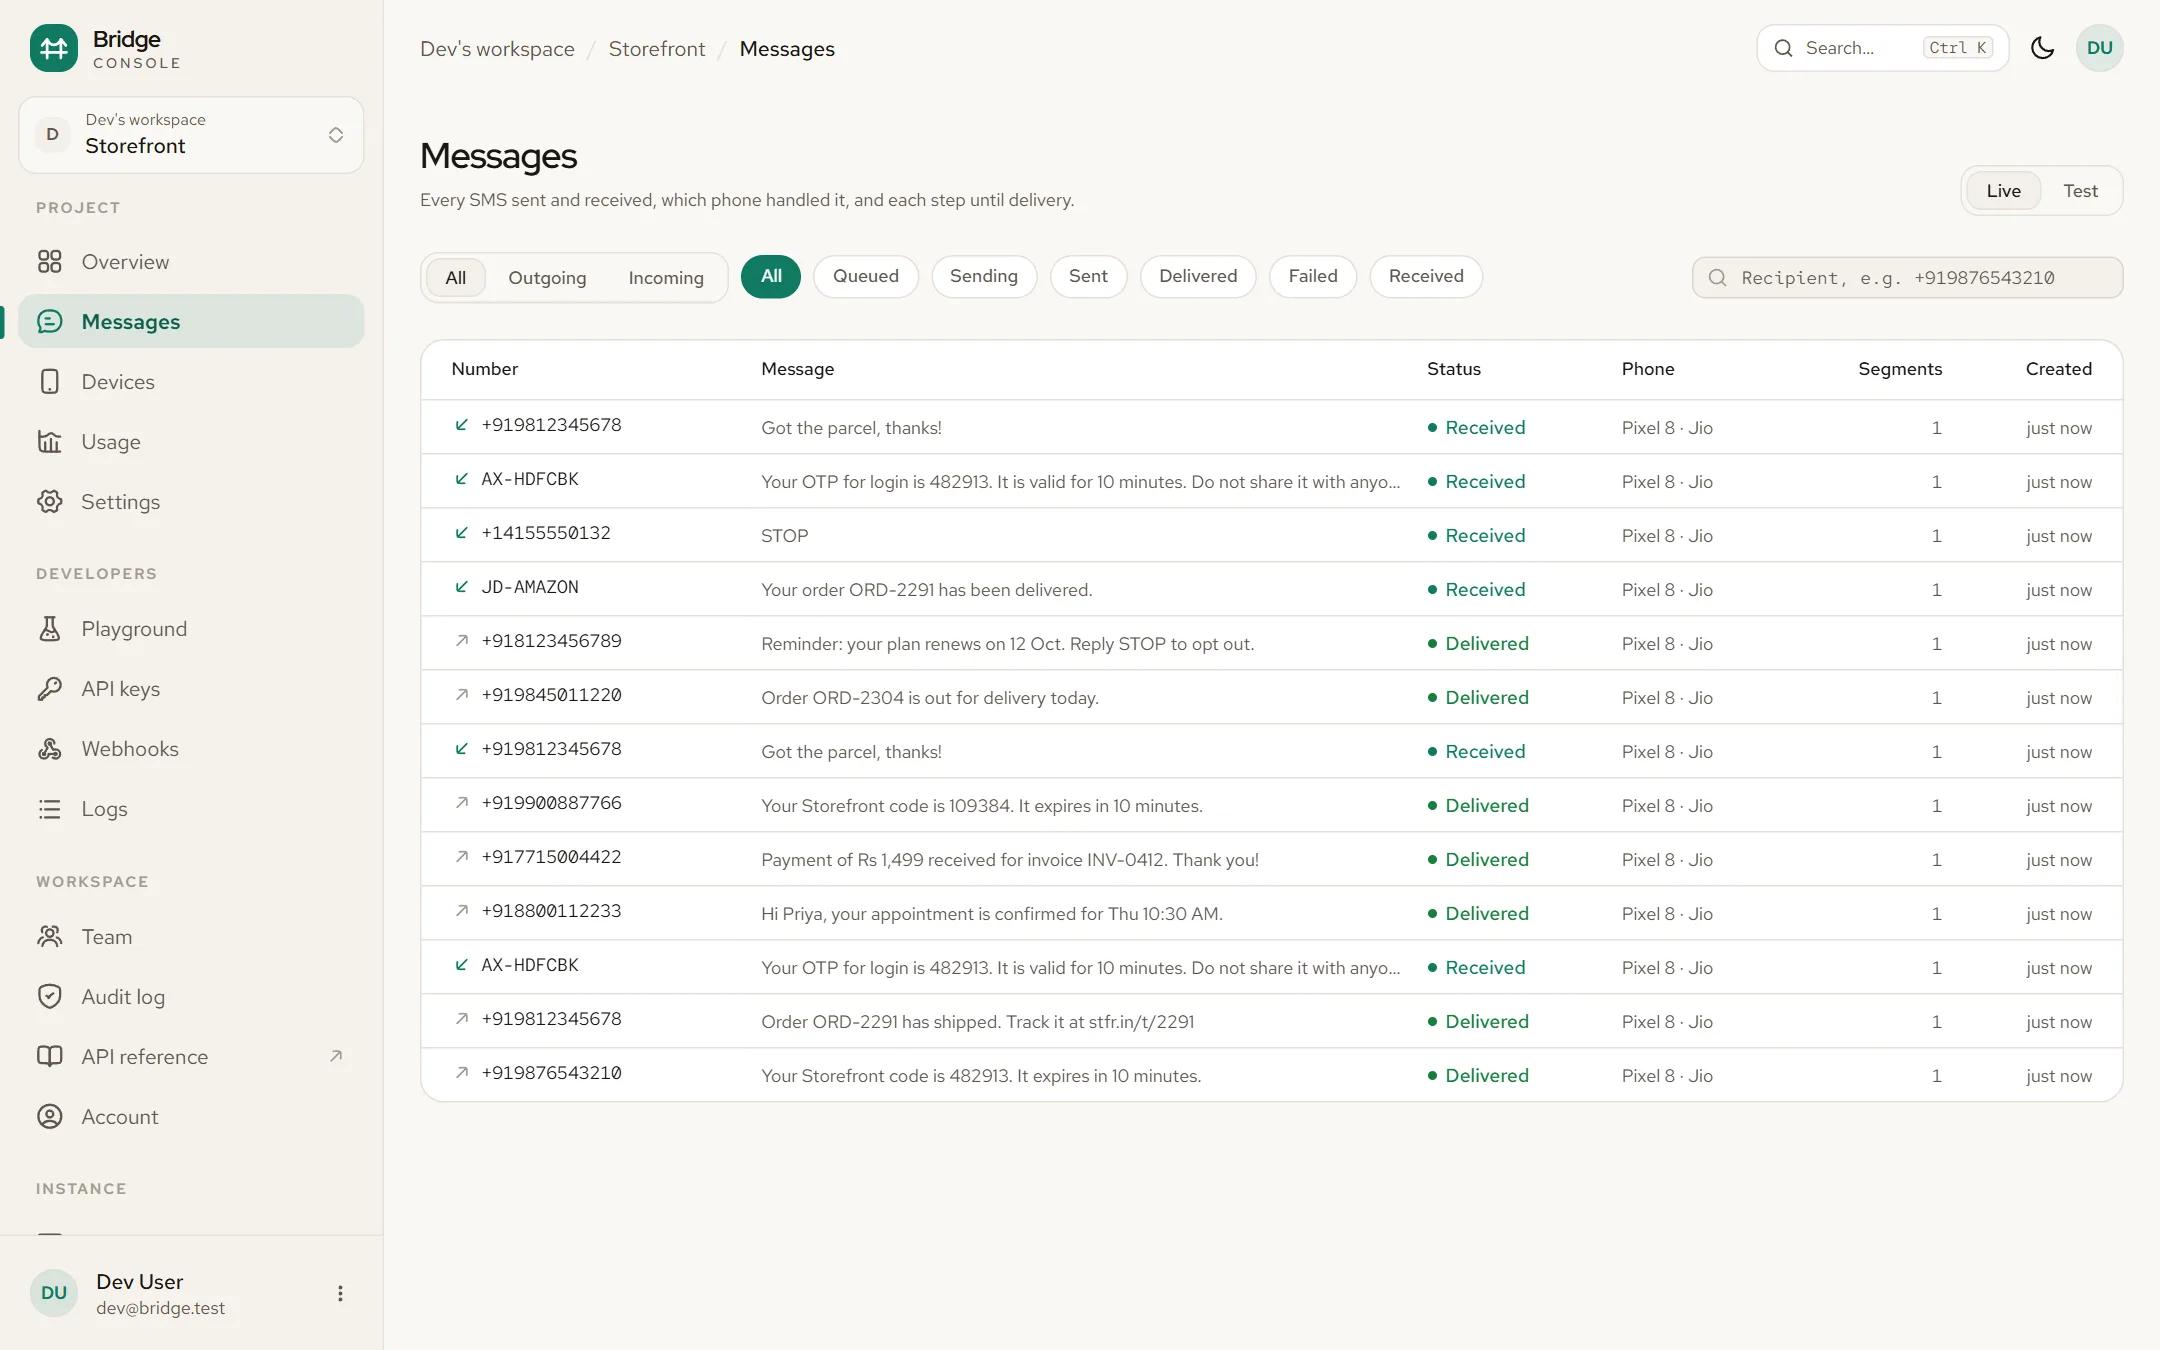Image resolution: width=2160 pixels, height=1350 pixels.
Task: Go to Dev's workspace breadcrumb
Action: coord(497,49)
